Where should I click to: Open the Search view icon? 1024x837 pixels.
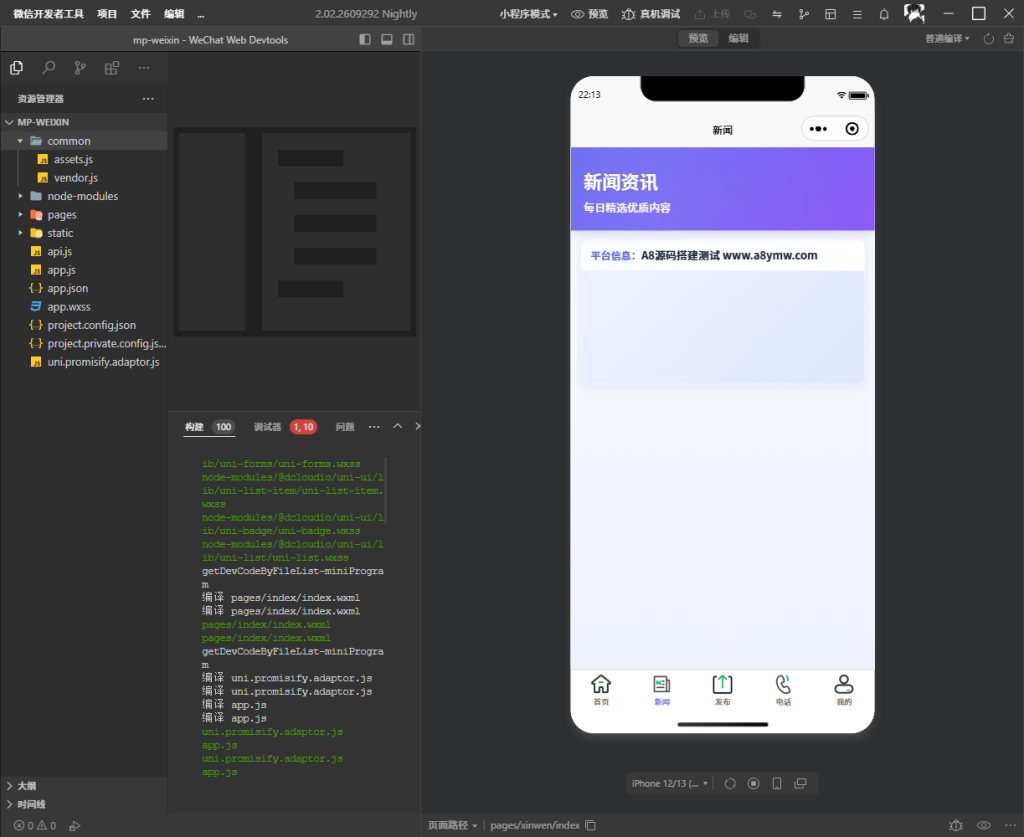(x=48, y=68)
